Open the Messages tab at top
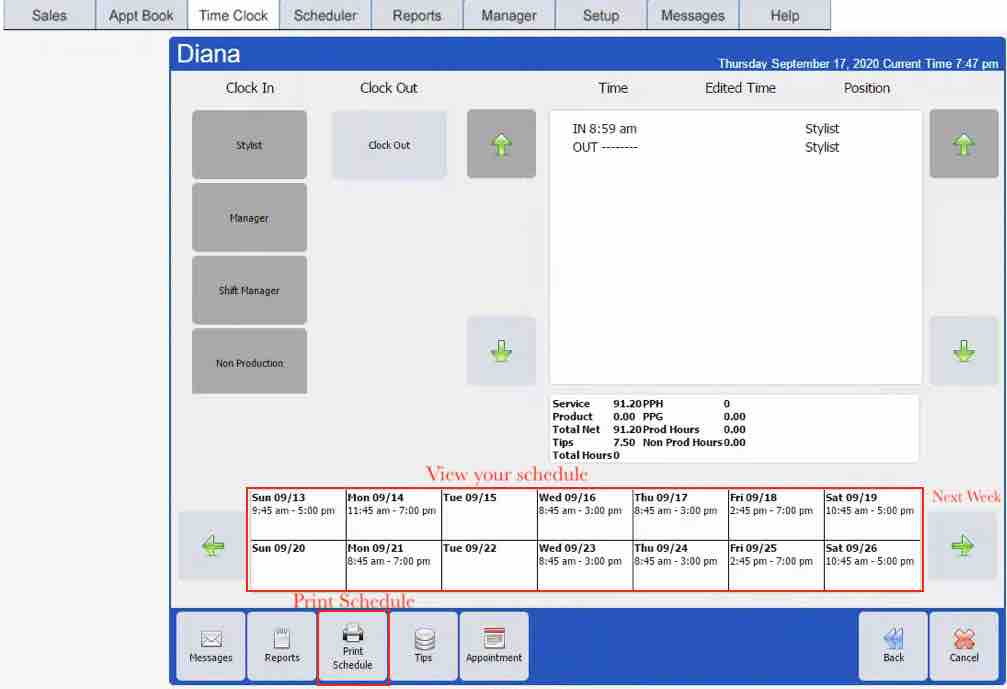Screen dimensions: 1007x689 [693, 15]
